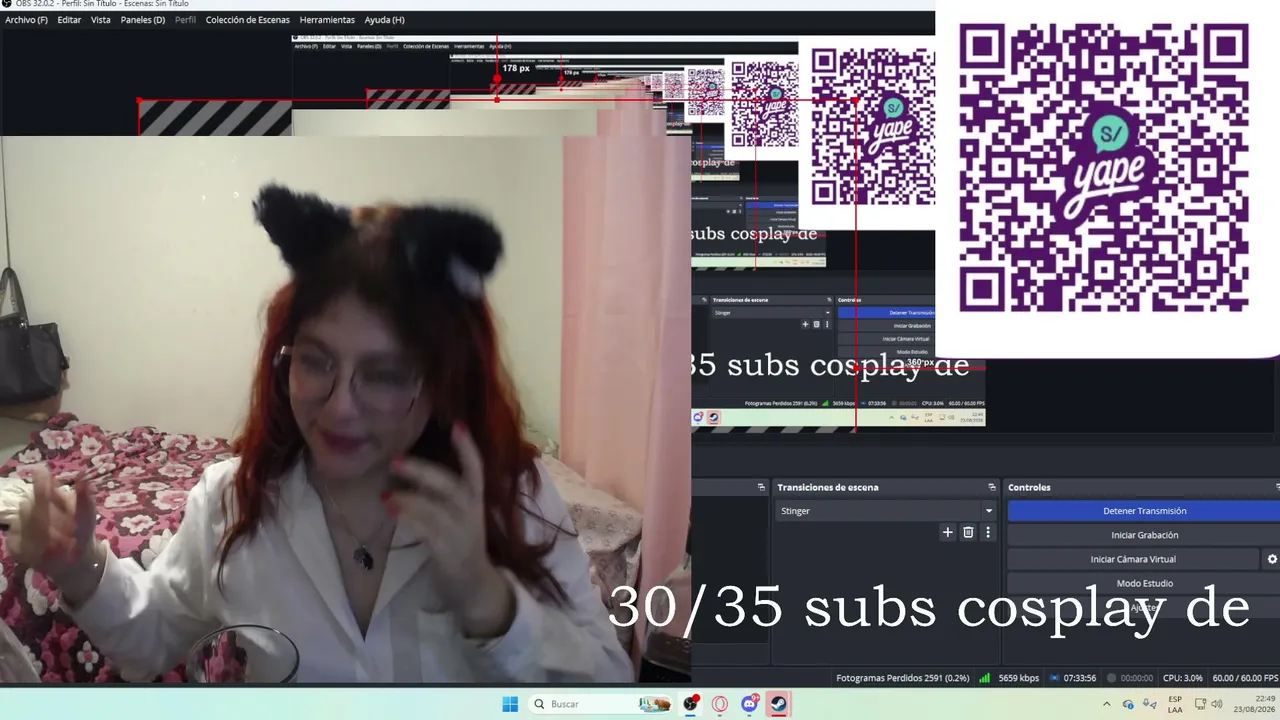Screen dimensions: 1280x720
Task: Show hidden system tray icons
Action: (x=1109, y=704)
